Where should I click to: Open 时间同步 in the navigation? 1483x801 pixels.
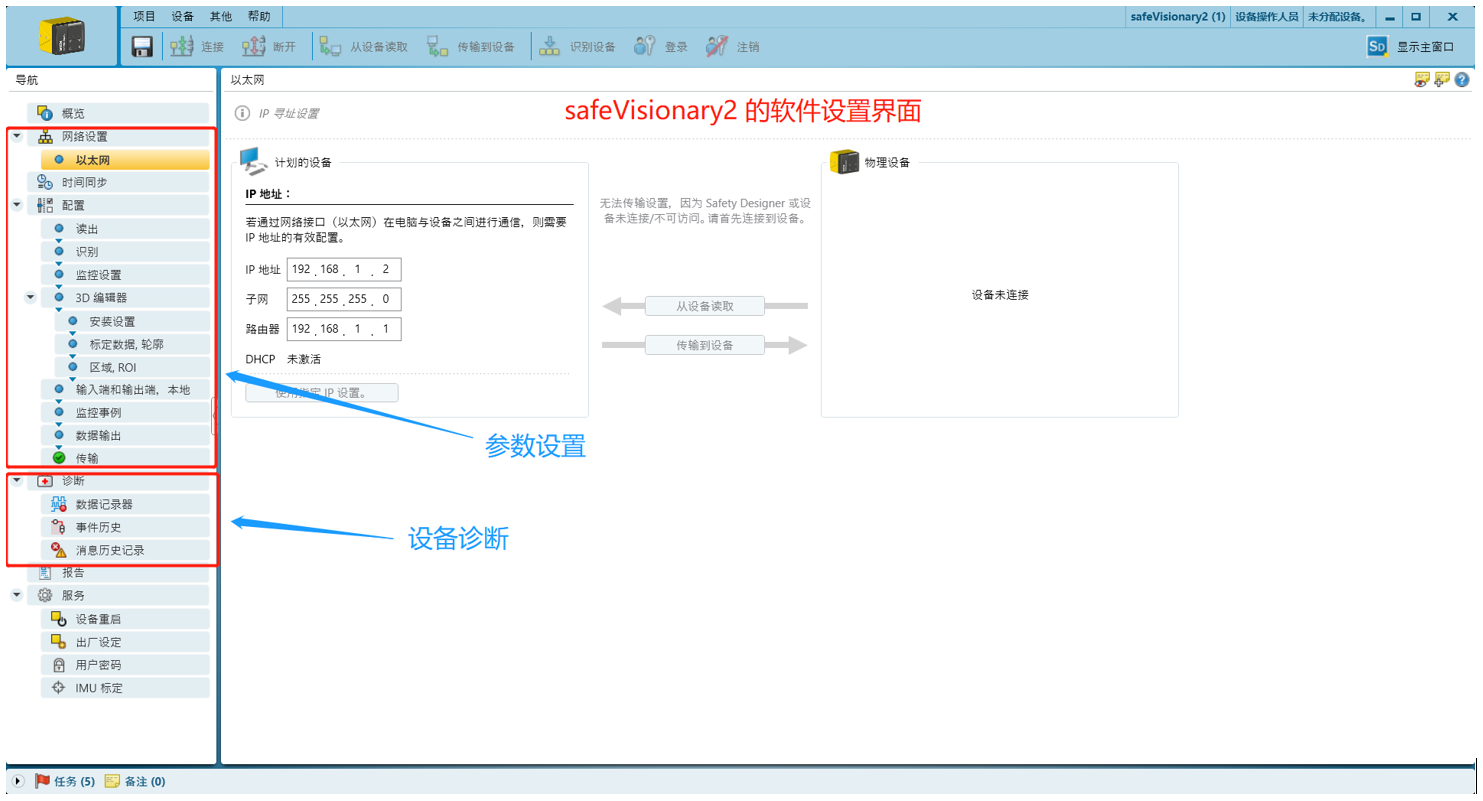point(118,182)
